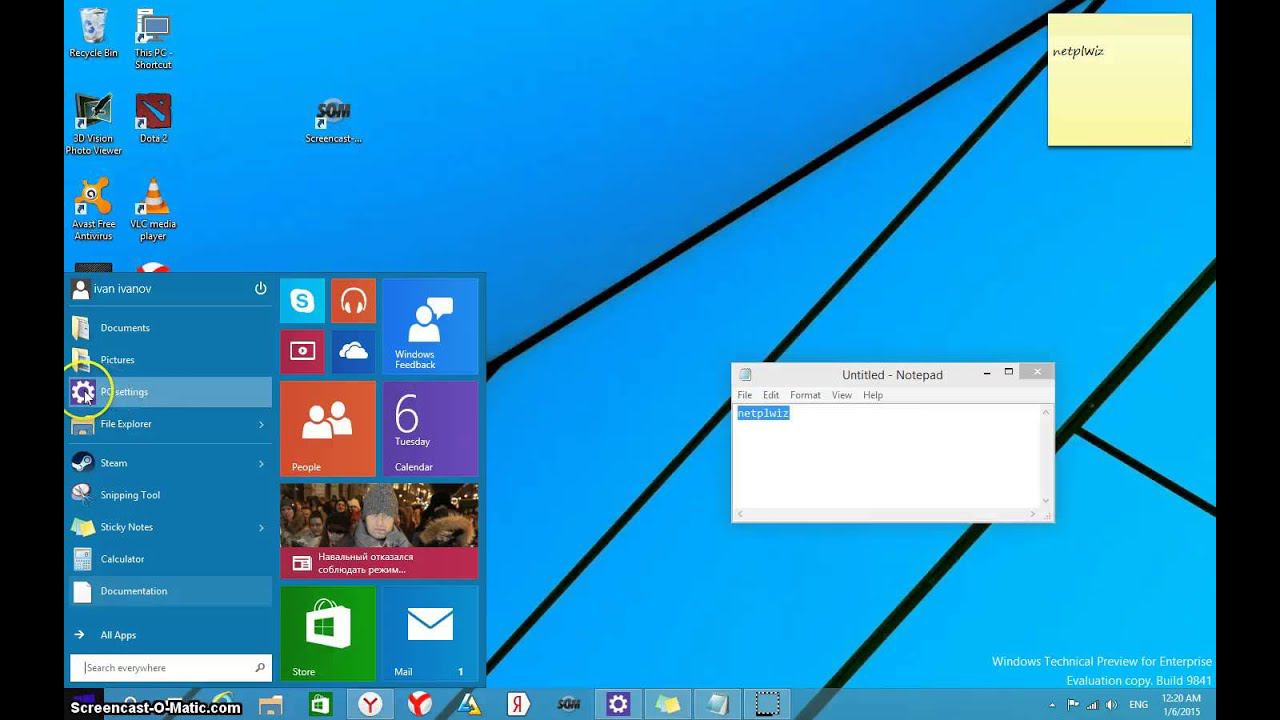Switch to Notepad taskbar button
The height and width of the screenshot is (720, 1280).
coord(717,704)
